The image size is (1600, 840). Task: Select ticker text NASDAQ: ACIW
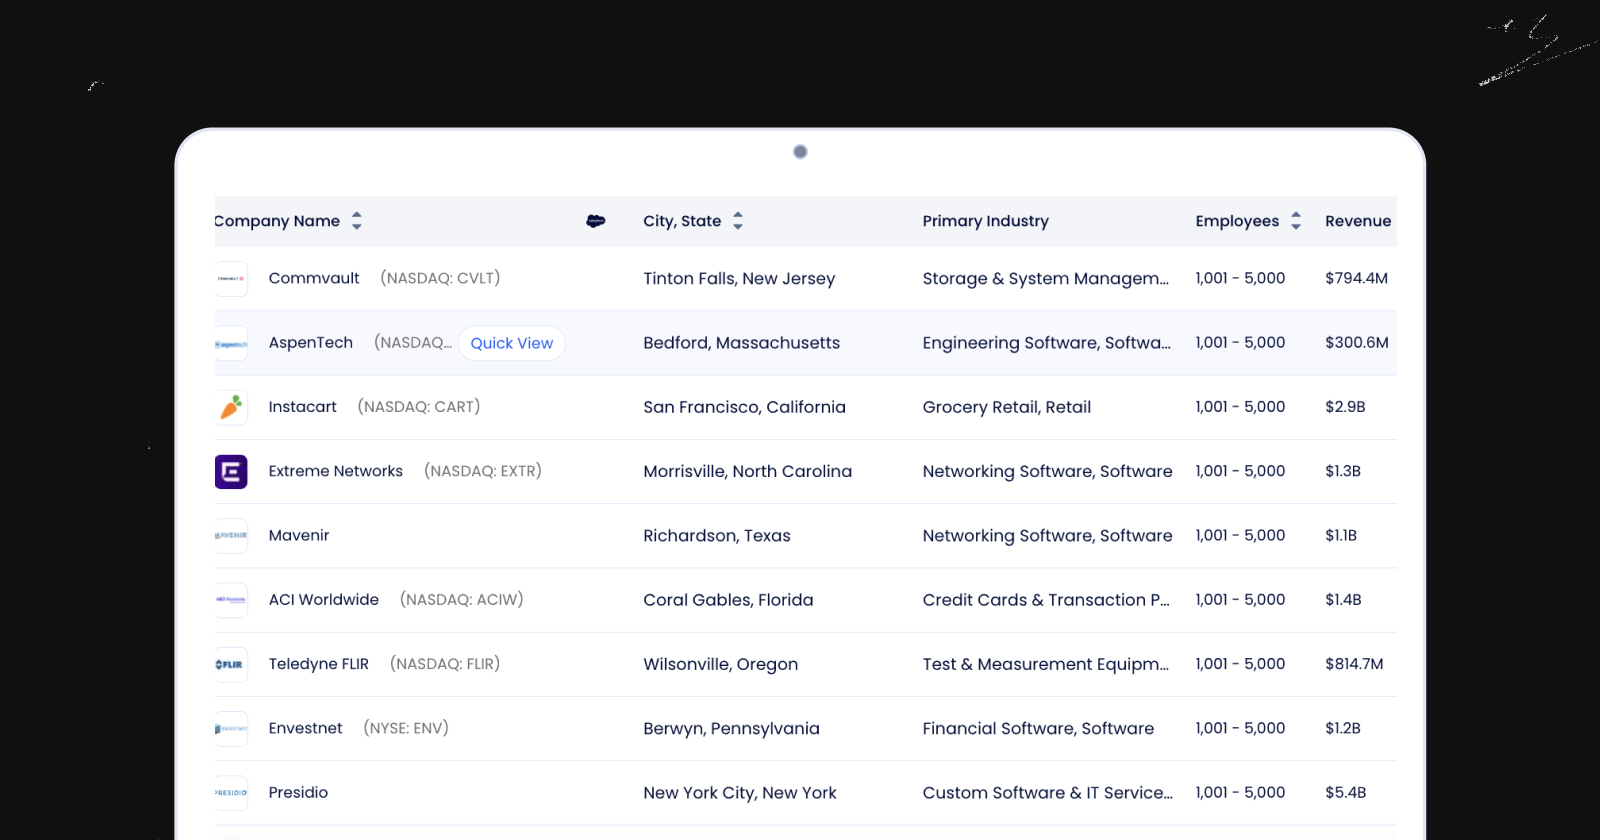pyautogui.click(x=462, y=600)
